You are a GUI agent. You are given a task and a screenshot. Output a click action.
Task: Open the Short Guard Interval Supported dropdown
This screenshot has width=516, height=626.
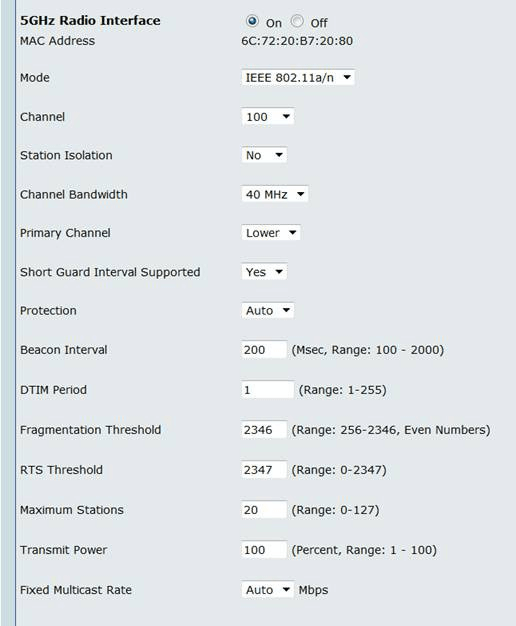point(264,272)
